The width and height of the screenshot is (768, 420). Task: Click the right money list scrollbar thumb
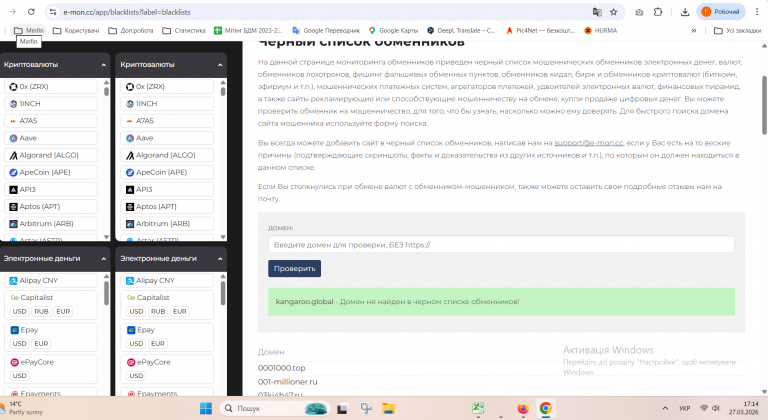pos(223,293)
